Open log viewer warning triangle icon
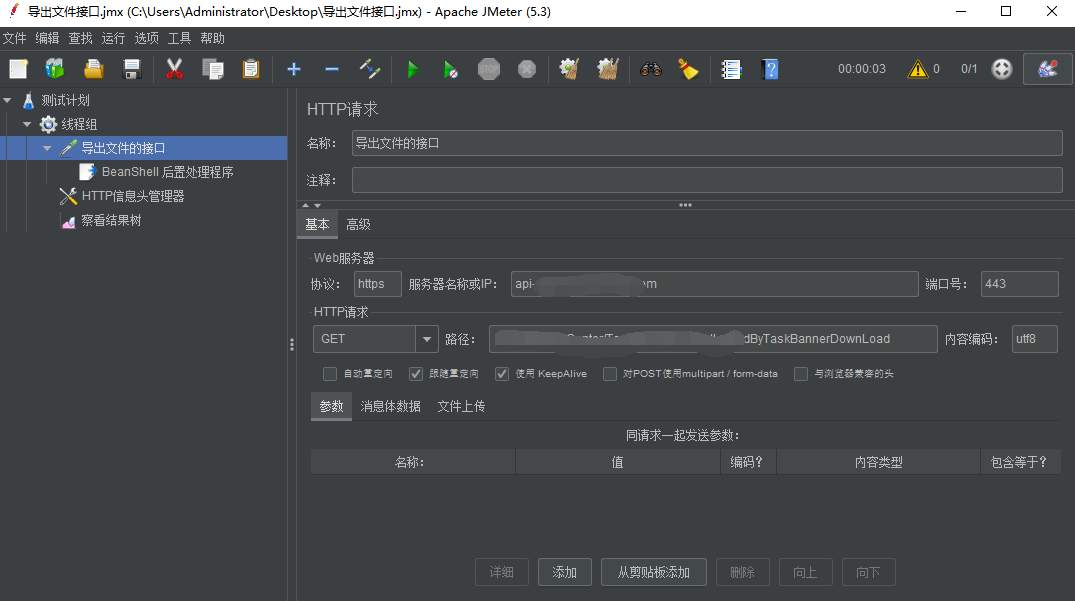Viewport: 1075px width, 601px height. tap(917, 69)
